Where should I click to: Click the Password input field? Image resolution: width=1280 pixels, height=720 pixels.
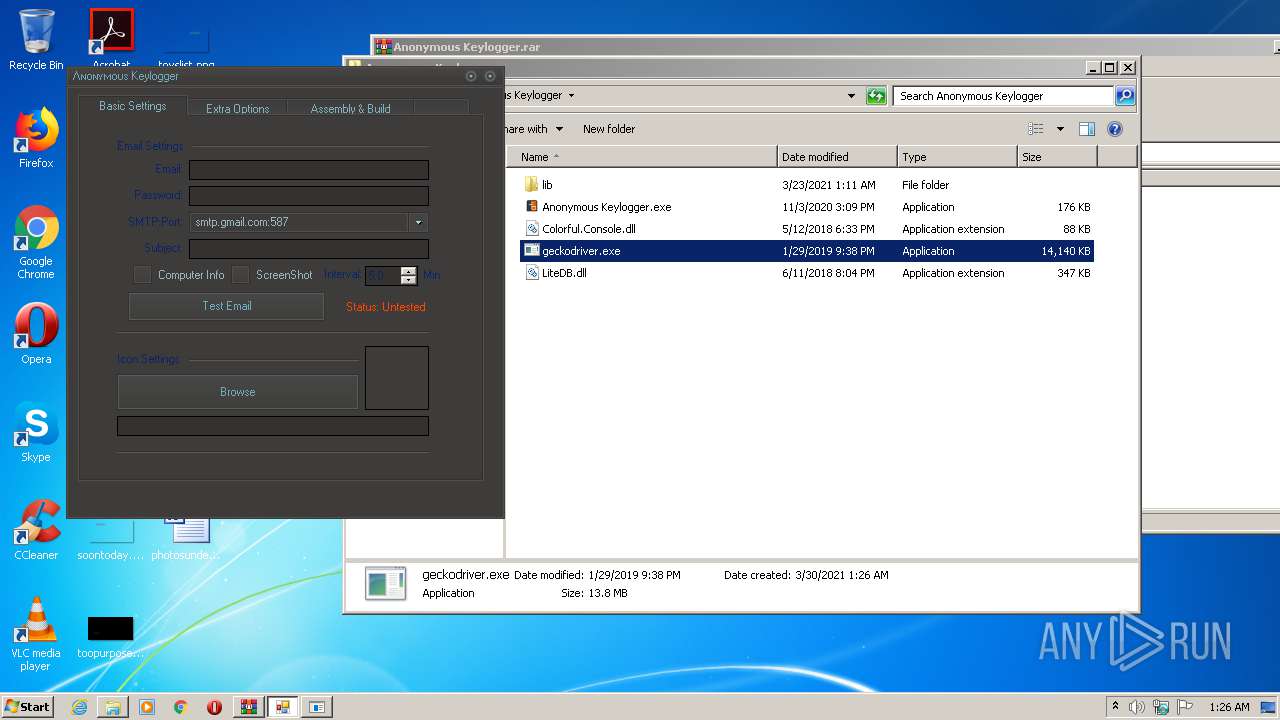click(309, 196)
